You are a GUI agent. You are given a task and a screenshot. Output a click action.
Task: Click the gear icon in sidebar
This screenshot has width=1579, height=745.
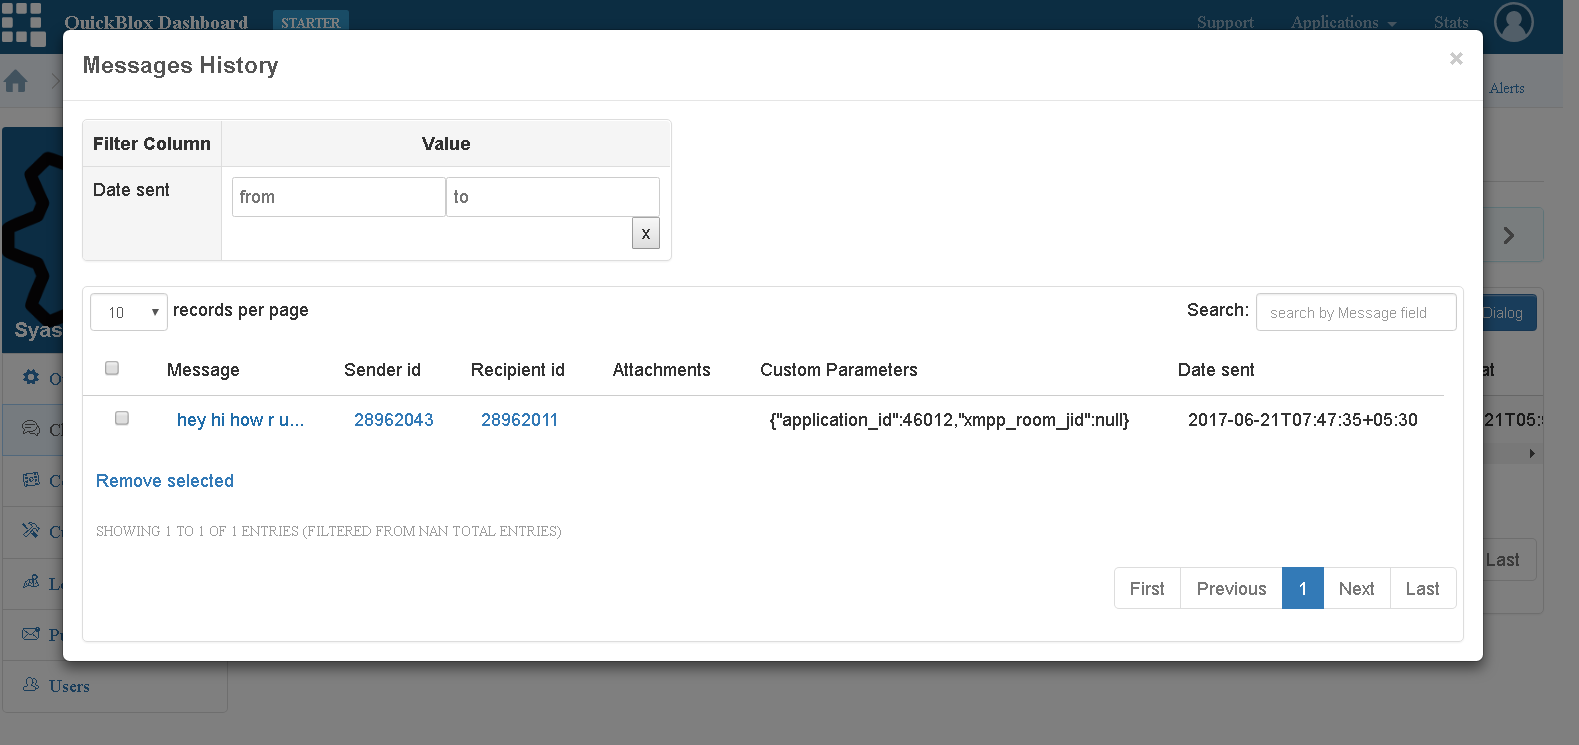(31, 377)
